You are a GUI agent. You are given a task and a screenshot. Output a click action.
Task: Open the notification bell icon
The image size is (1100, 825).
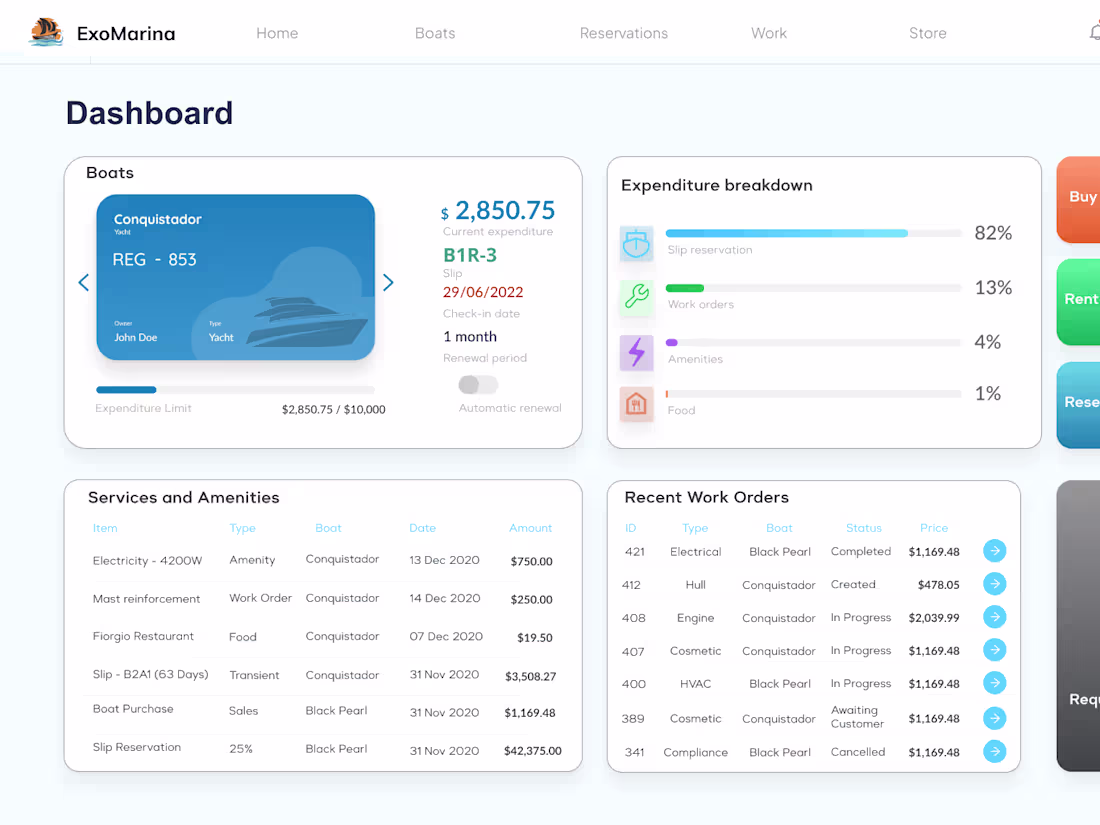click(1095, 32)
